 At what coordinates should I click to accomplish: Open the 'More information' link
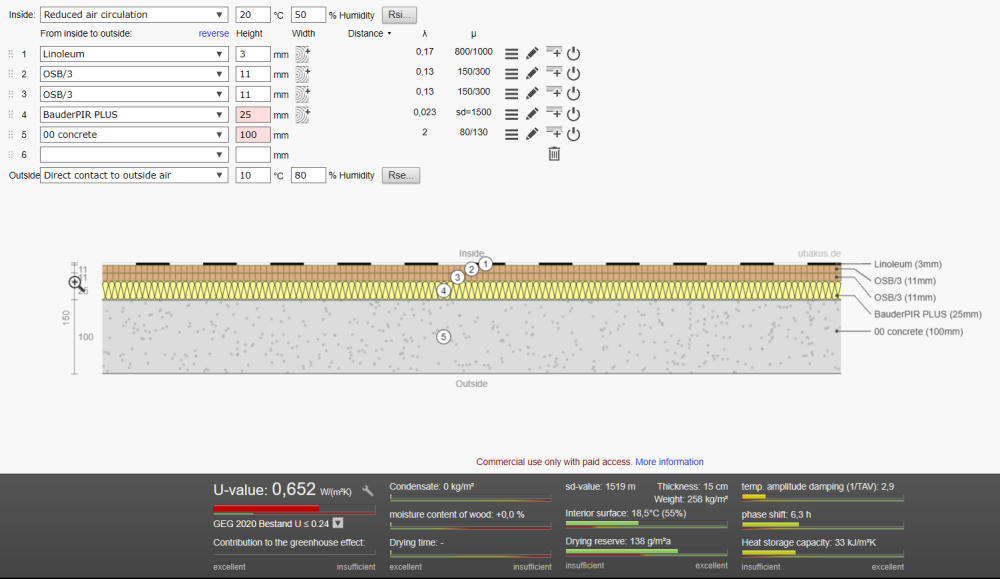(669, 462)
